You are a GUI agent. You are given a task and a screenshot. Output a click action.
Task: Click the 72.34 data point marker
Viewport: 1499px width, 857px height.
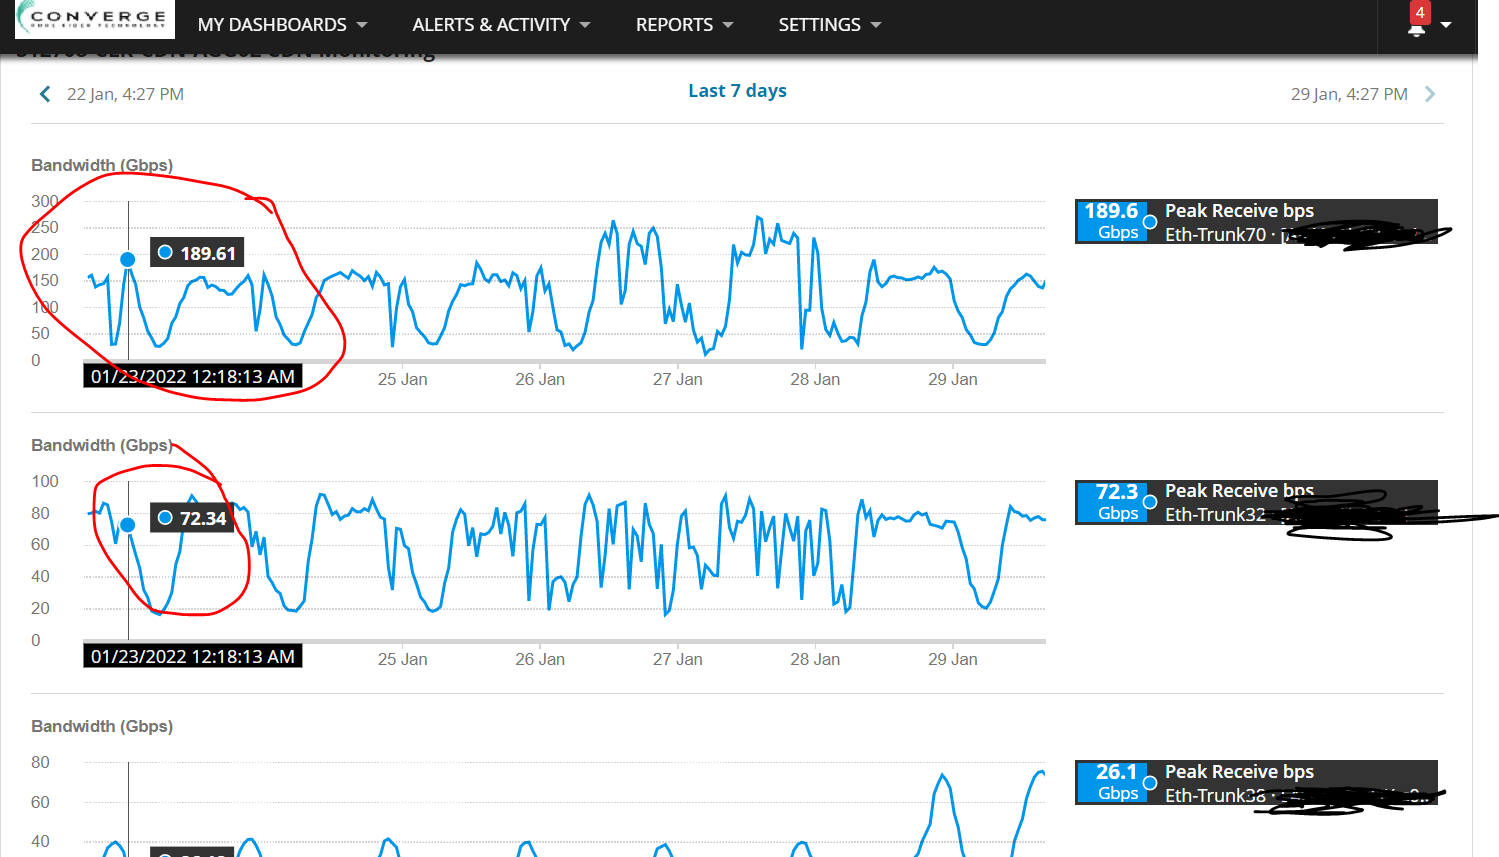[x=128, y=525]
